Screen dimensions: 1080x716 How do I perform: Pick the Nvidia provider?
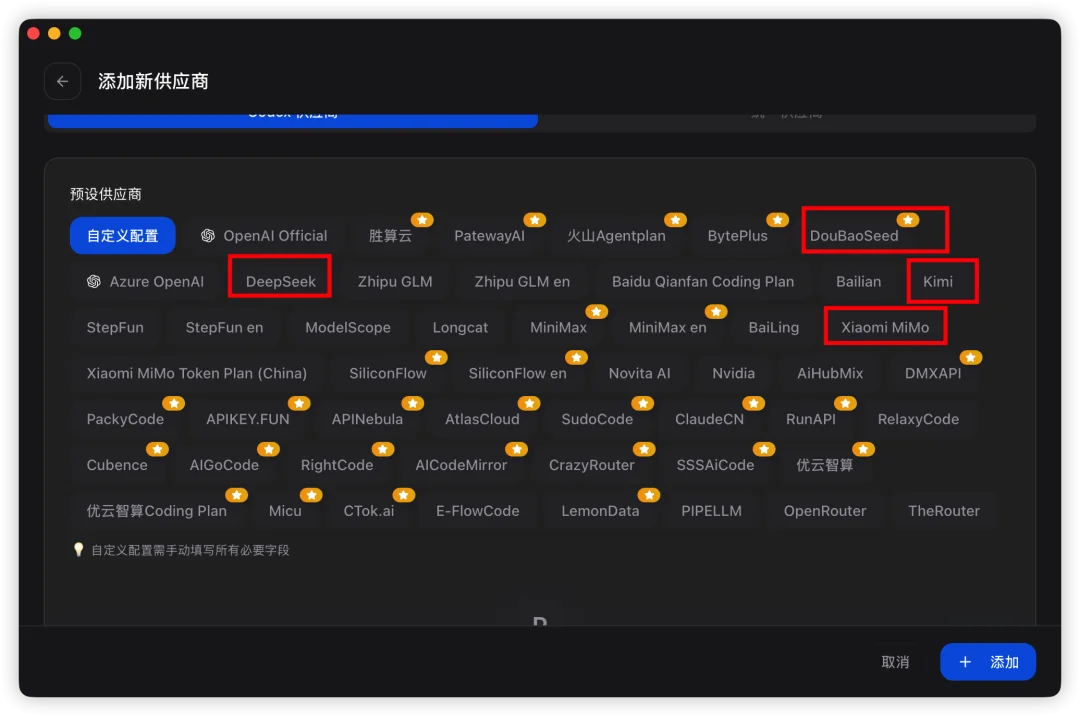click(x=734, y=373)
